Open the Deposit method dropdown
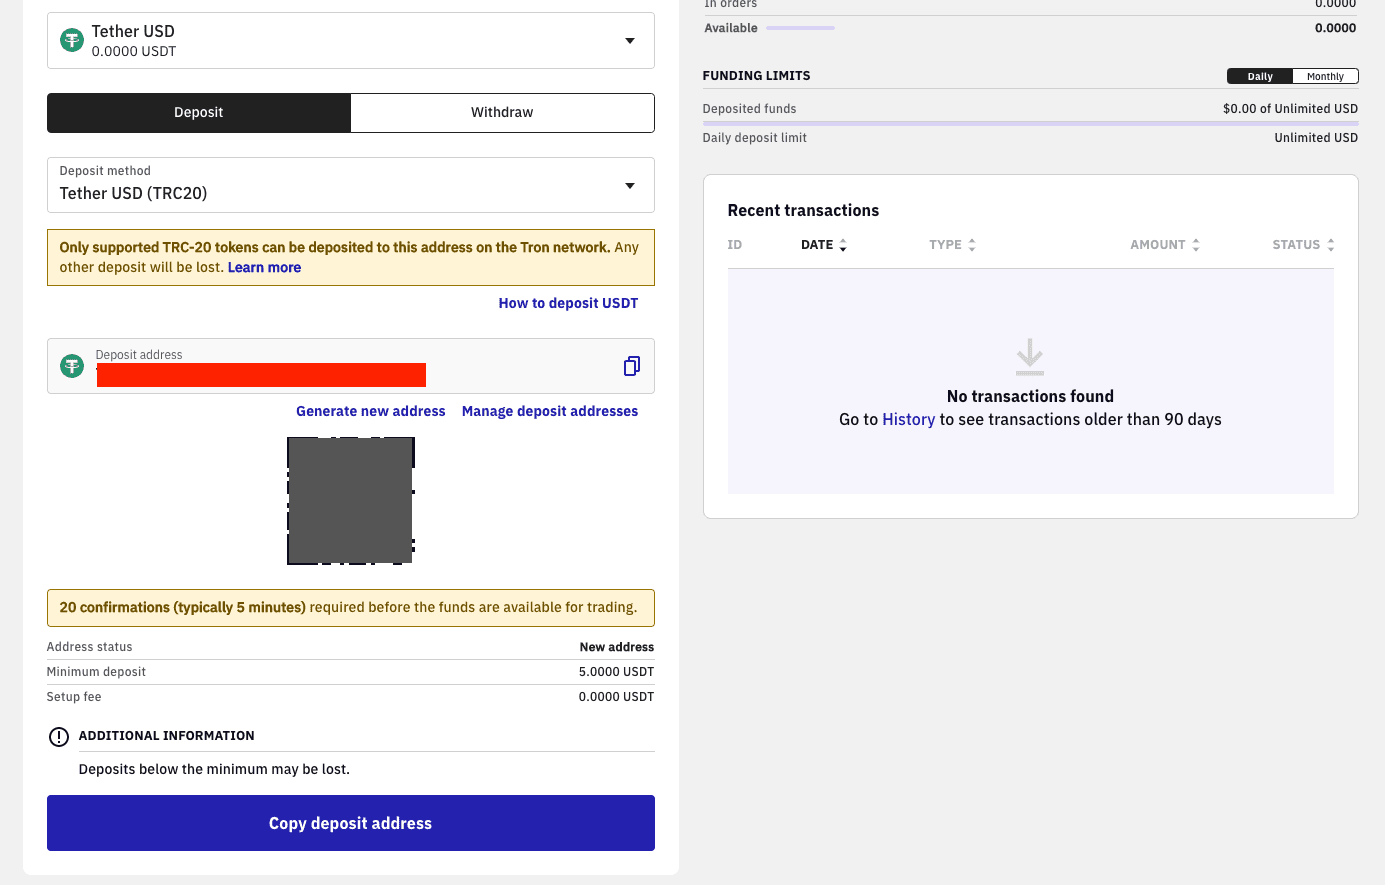Image resolution: width=1385 pixels, height=885 pixels. tap(351, 185)
